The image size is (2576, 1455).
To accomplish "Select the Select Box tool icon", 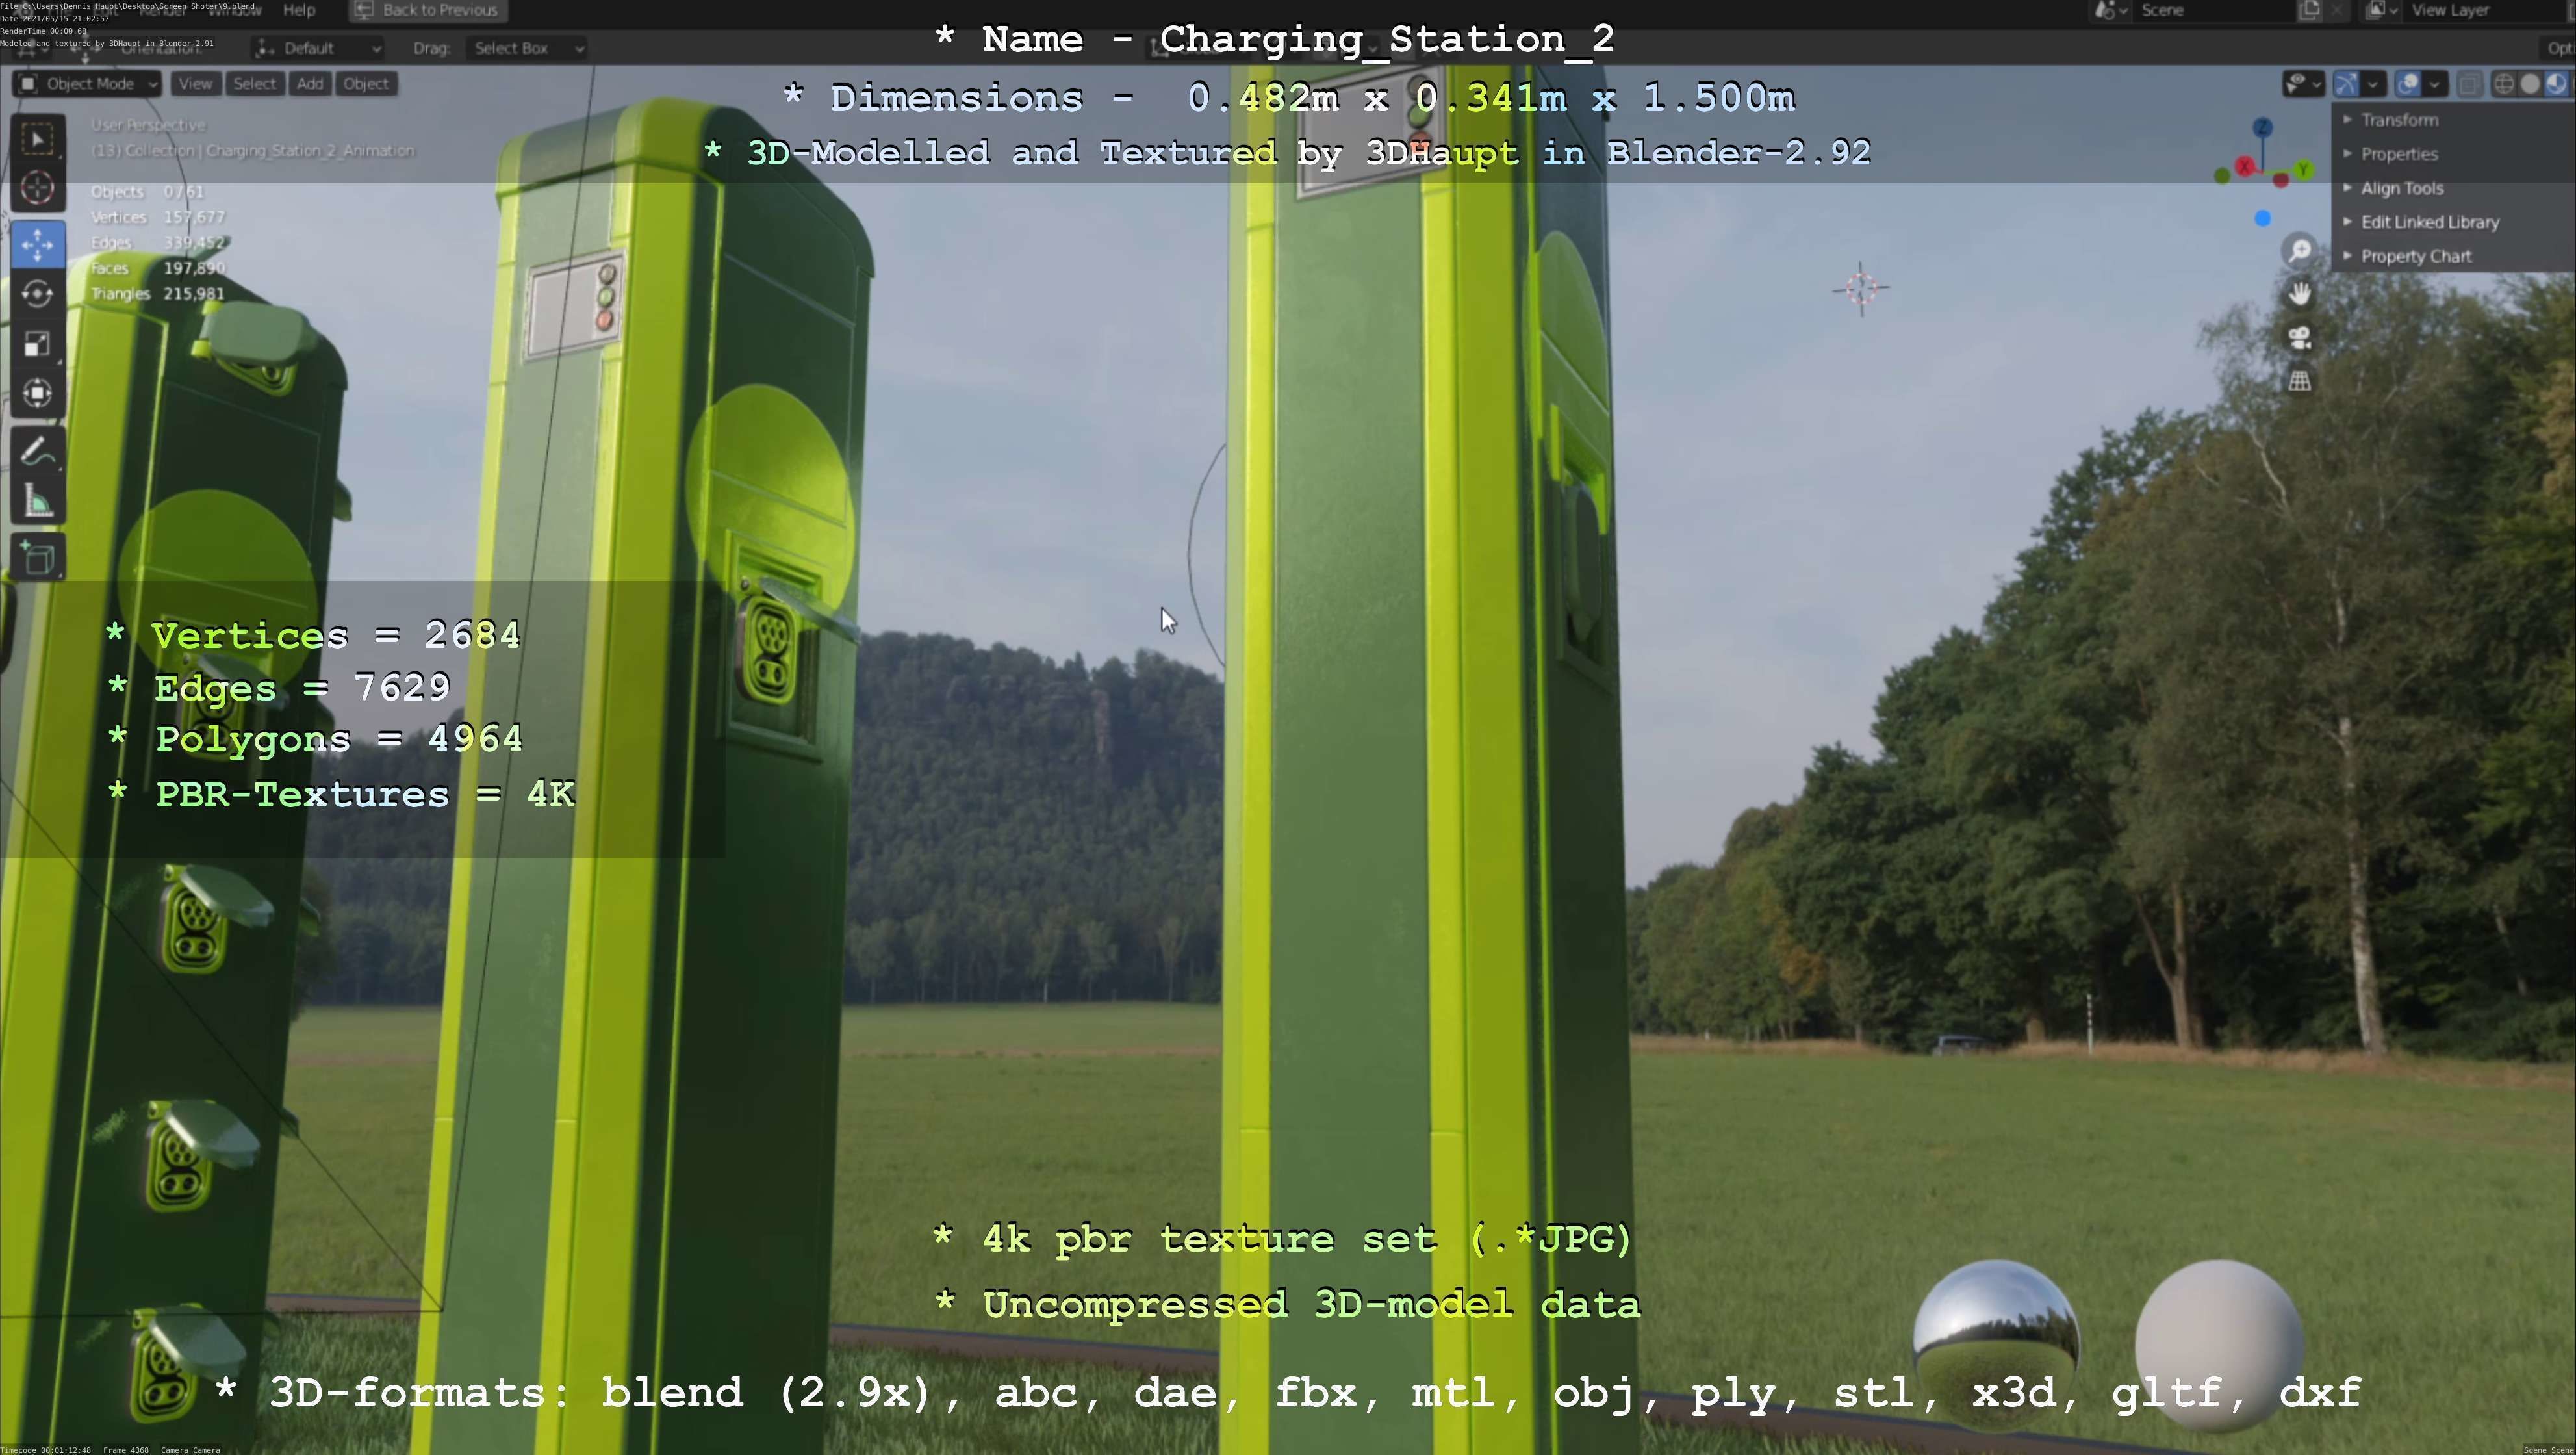I will pos(37,139).
